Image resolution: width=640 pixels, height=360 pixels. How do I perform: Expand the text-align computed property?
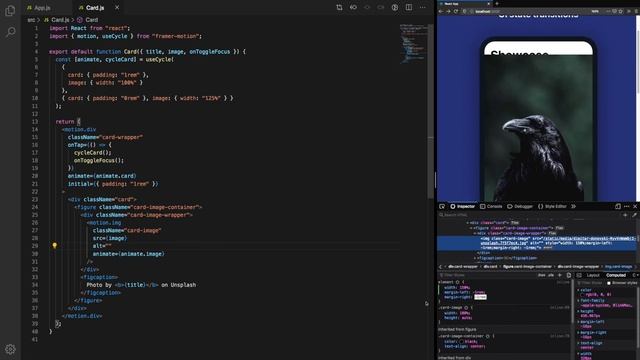click(x=578, y=343)
